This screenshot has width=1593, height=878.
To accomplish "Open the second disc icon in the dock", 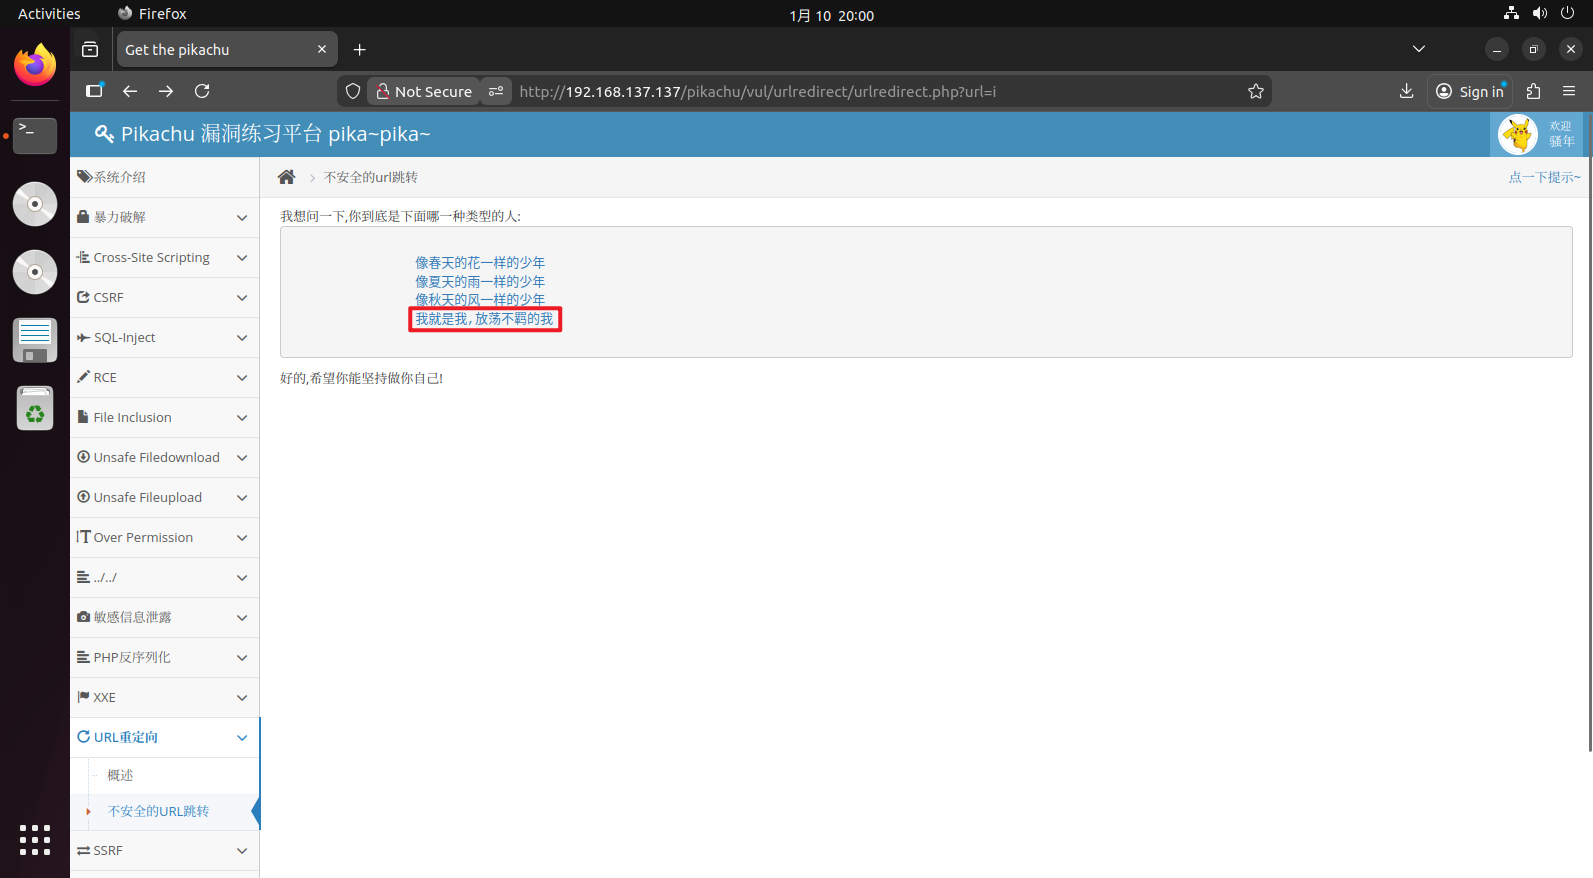I will click(x=35, y=272).
